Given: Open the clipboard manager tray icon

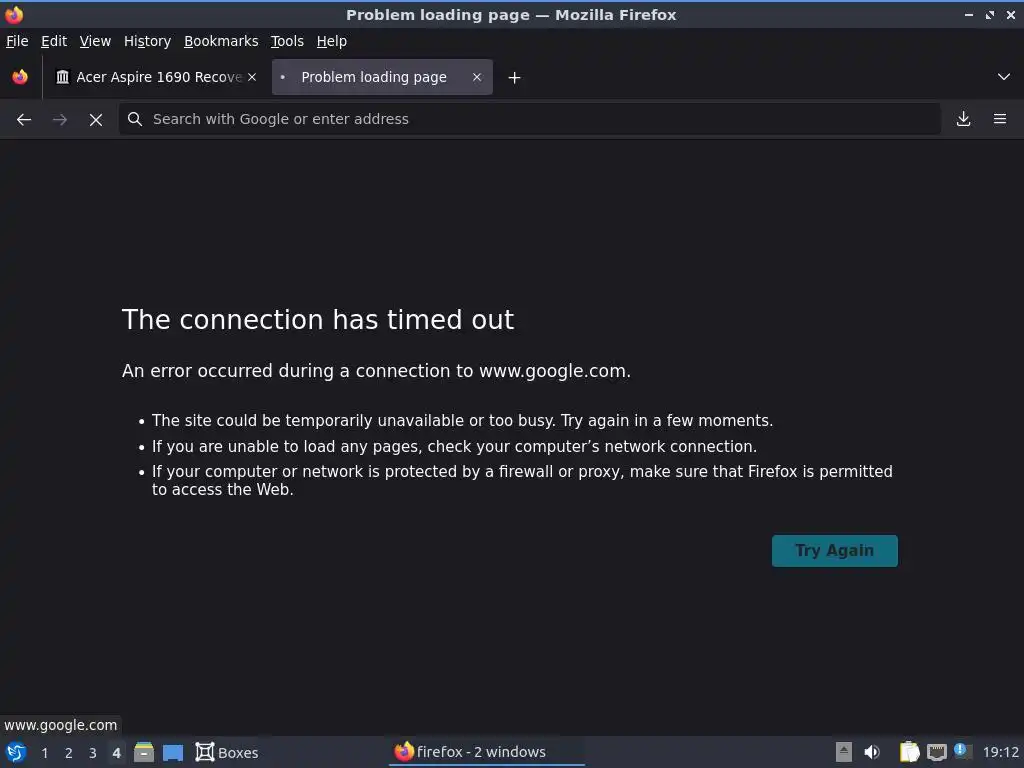Looking at the screenshot, I should pyautogui.click(x=909, y=752).
